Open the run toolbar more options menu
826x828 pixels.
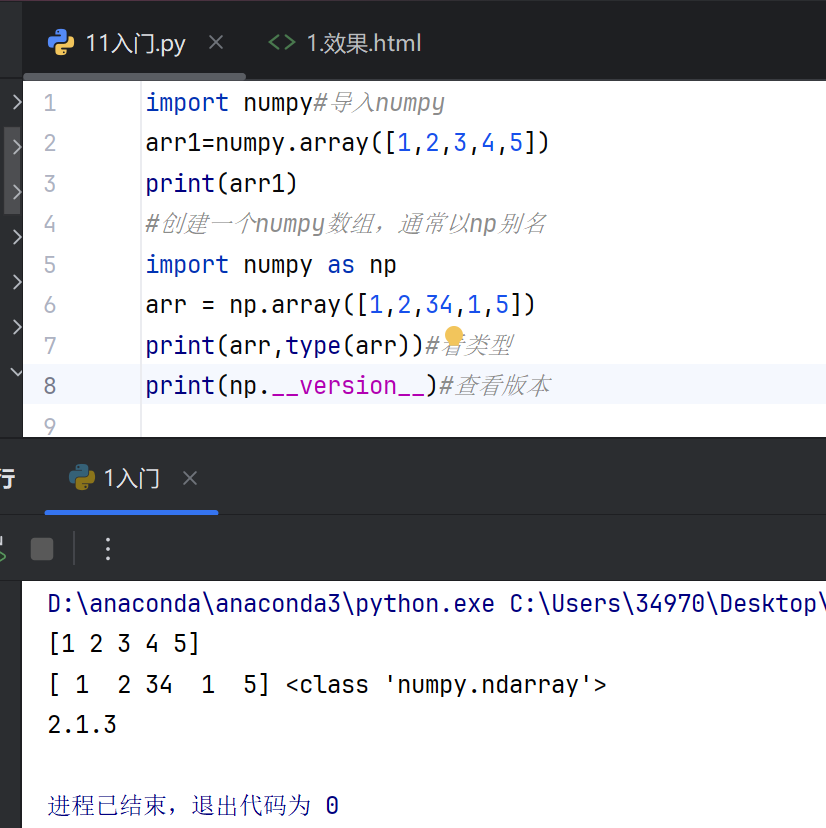[108, 549]
